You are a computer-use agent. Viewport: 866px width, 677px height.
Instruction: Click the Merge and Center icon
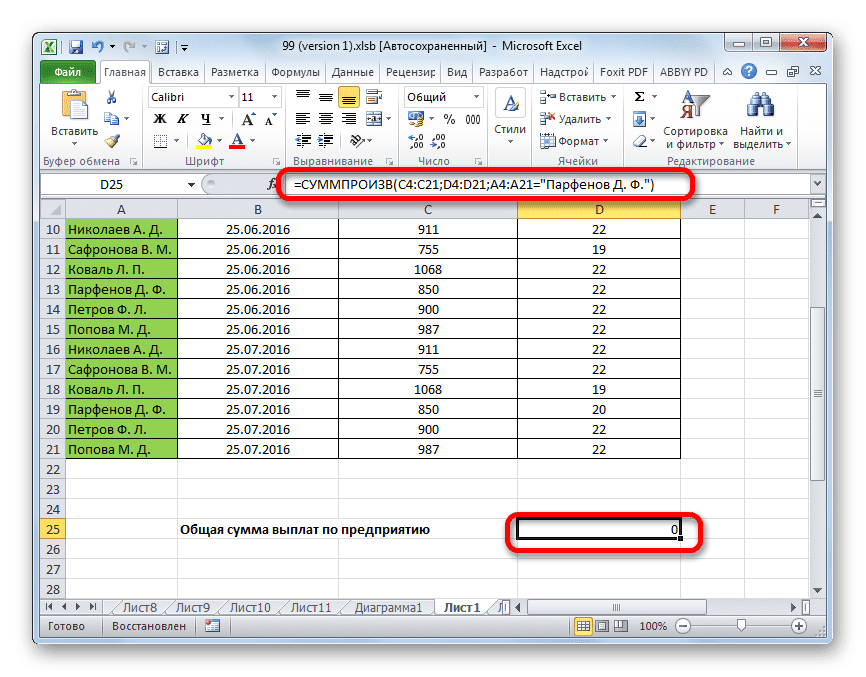point(374,119)
